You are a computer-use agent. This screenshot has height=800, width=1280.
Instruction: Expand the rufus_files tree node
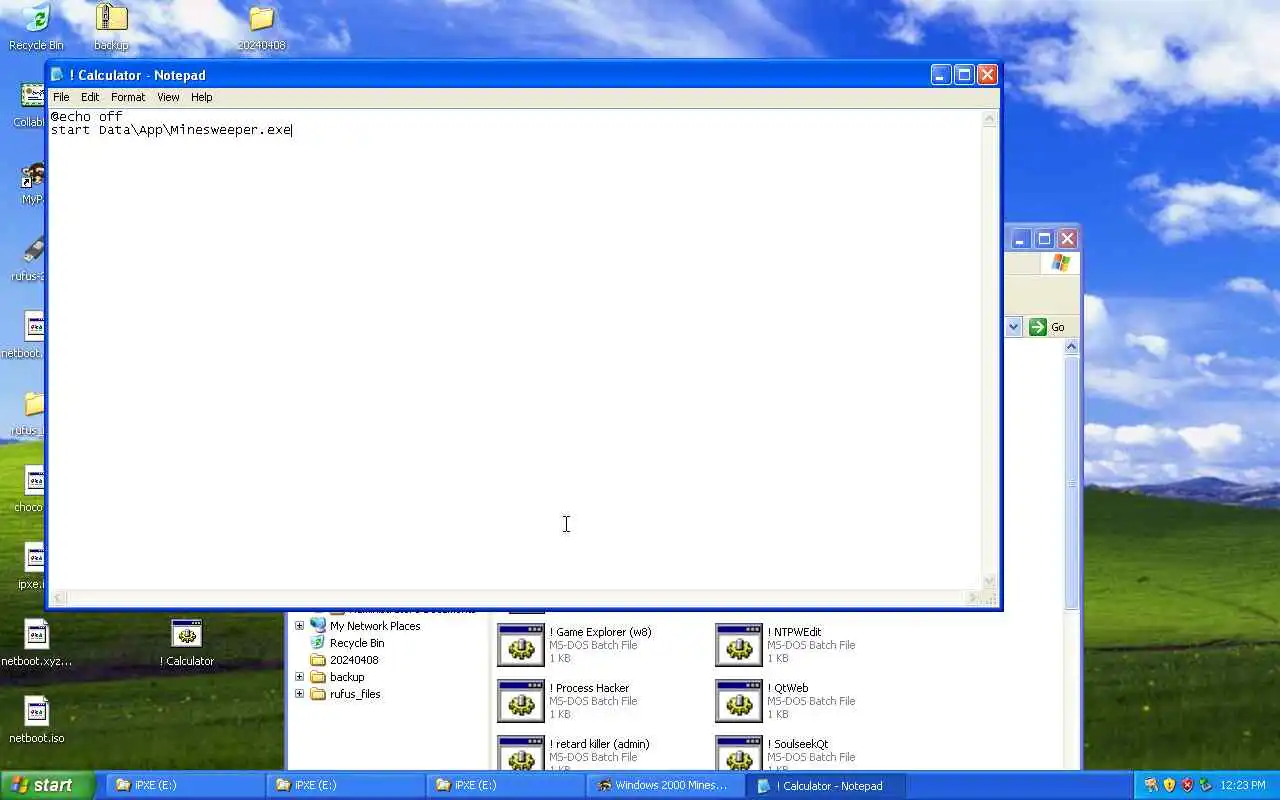point(299,694)
